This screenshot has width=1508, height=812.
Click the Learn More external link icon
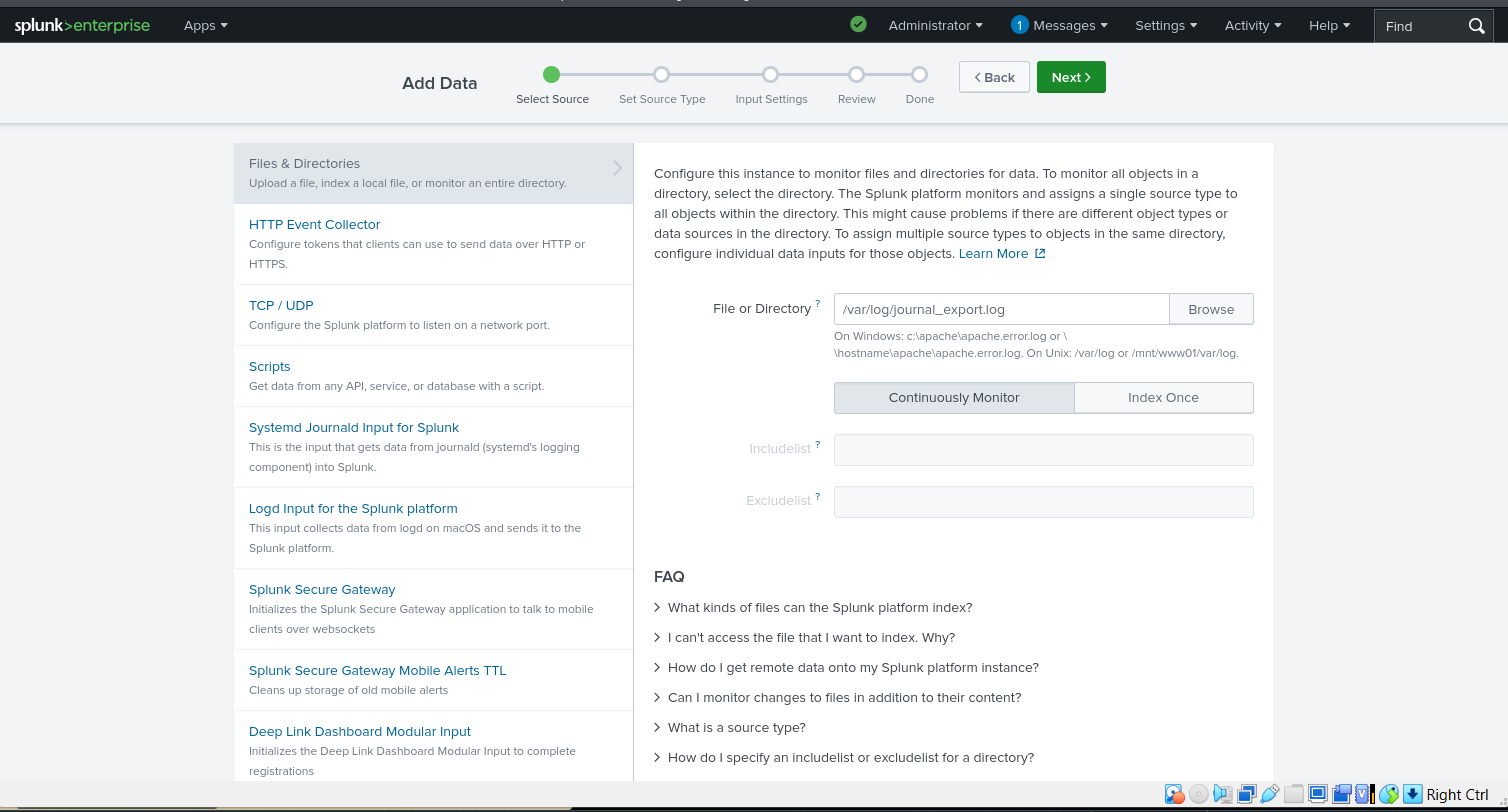(x=1040, y=254)
